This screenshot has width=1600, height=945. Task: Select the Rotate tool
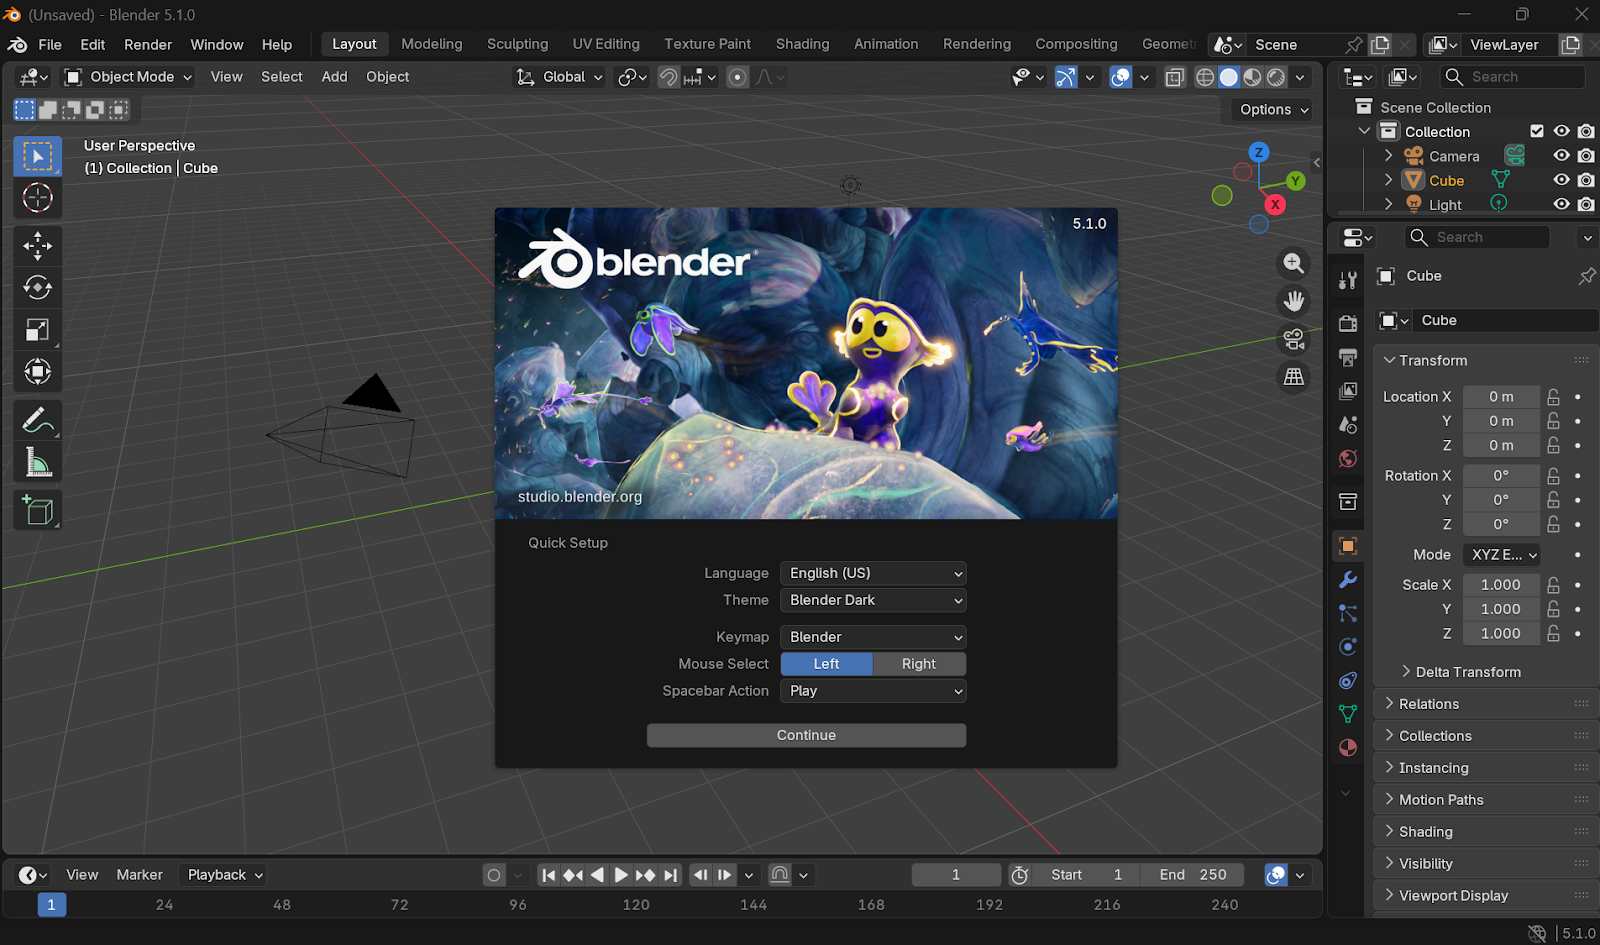pos(38,288)
